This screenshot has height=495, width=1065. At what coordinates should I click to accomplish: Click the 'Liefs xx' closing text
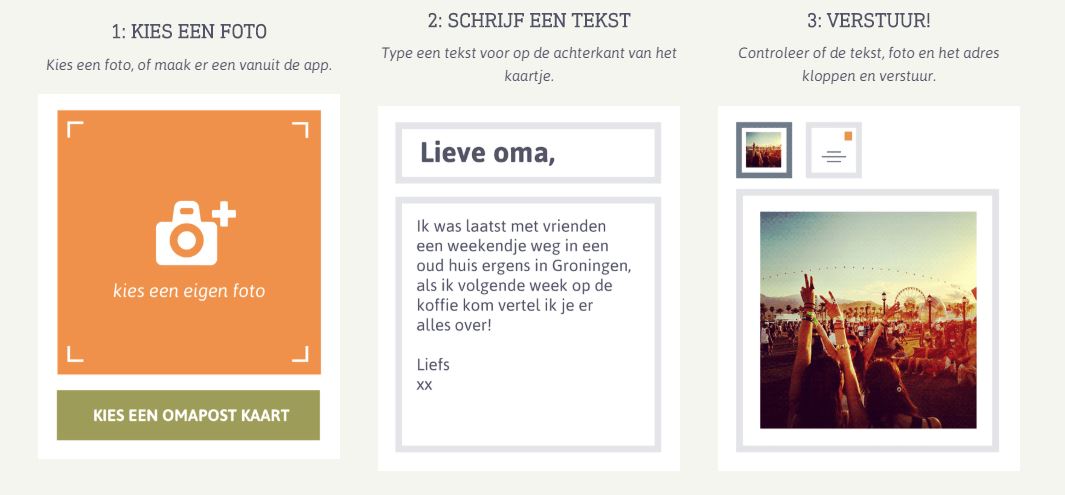pyautogui.click(x=433, y=375)
